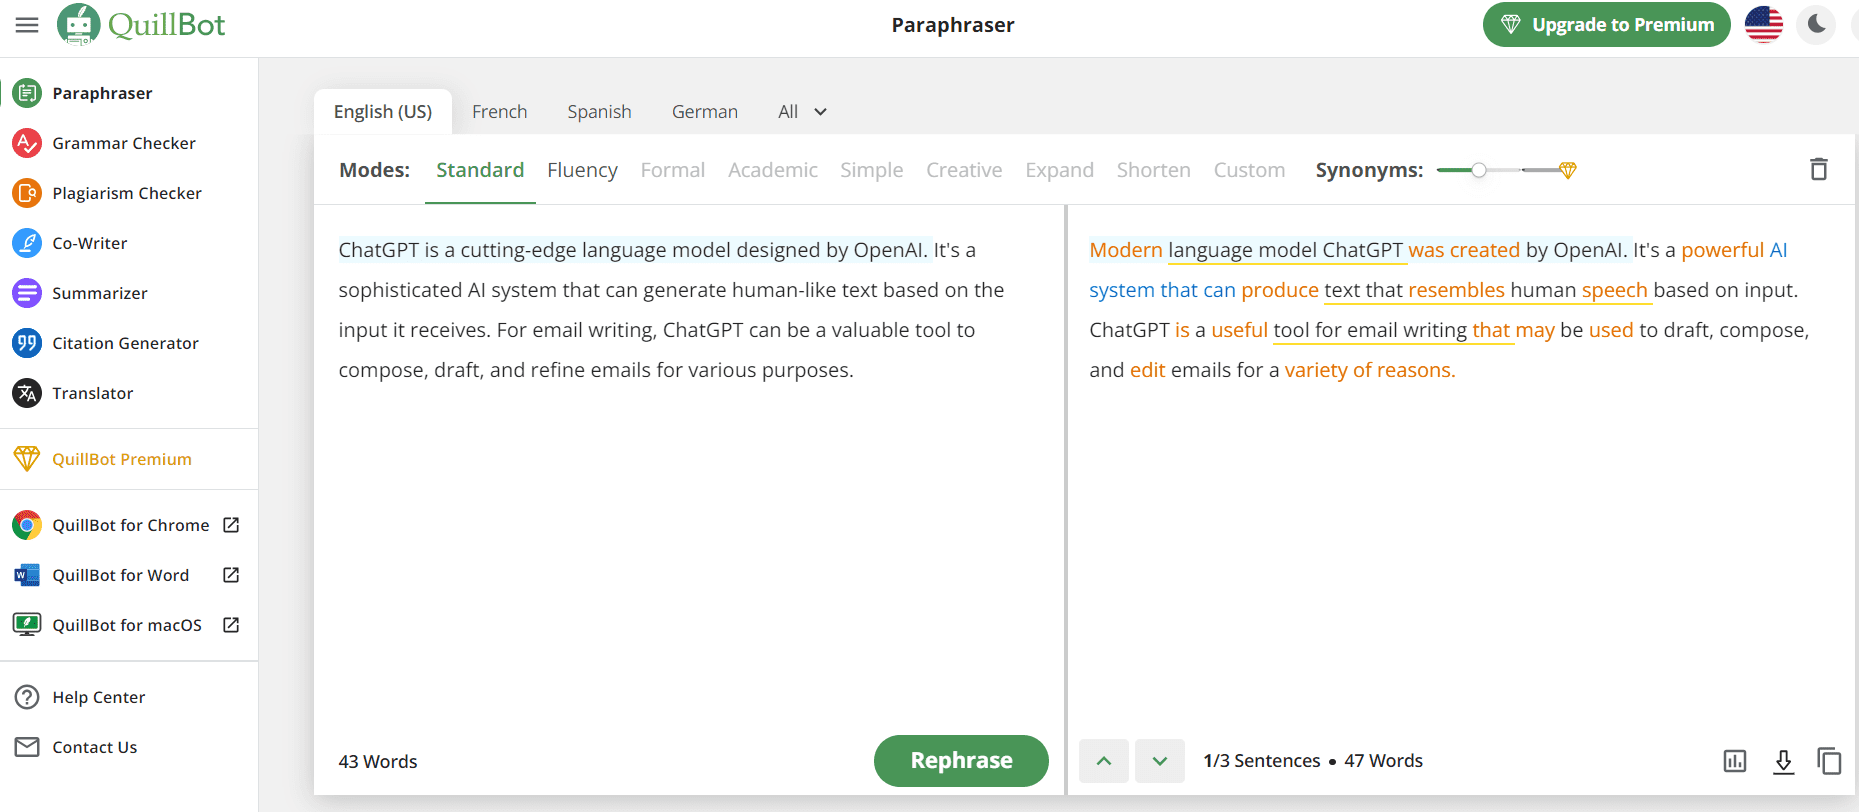Select the Spanish language tab
The image size is (1859, 812).
pyautogui.click(x=599, y=112)
